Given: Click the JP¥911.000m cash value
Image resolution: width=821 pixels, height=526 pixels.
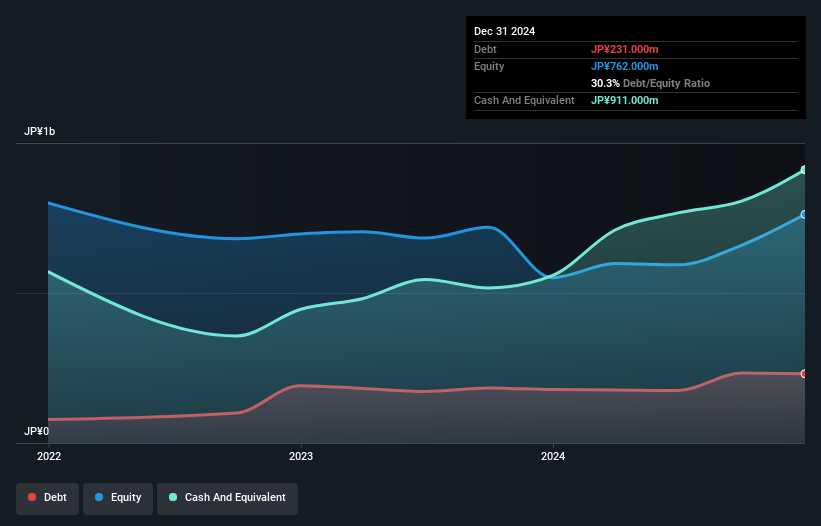Looking at the screenshot, I should coord(625,100).
